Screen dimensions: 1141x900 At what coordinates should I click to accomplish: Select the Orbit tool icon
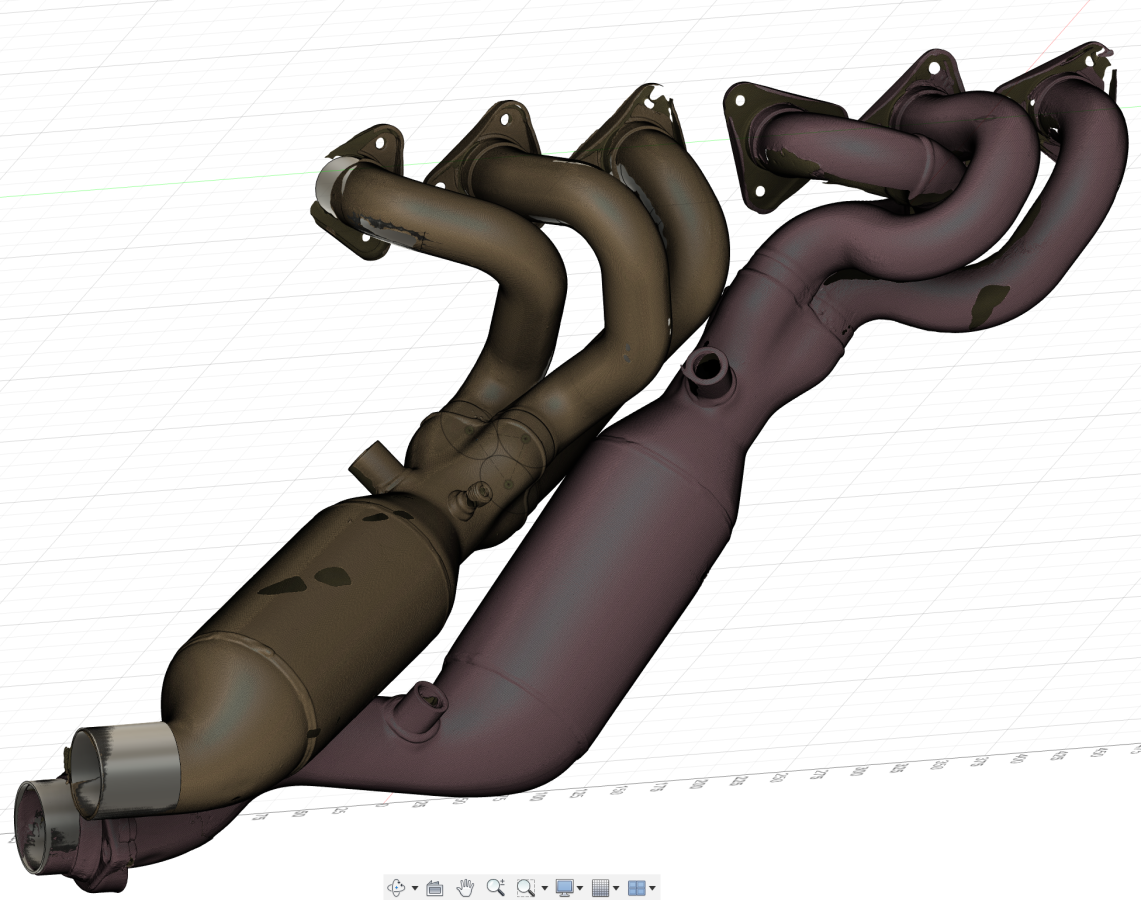point(397,887)
